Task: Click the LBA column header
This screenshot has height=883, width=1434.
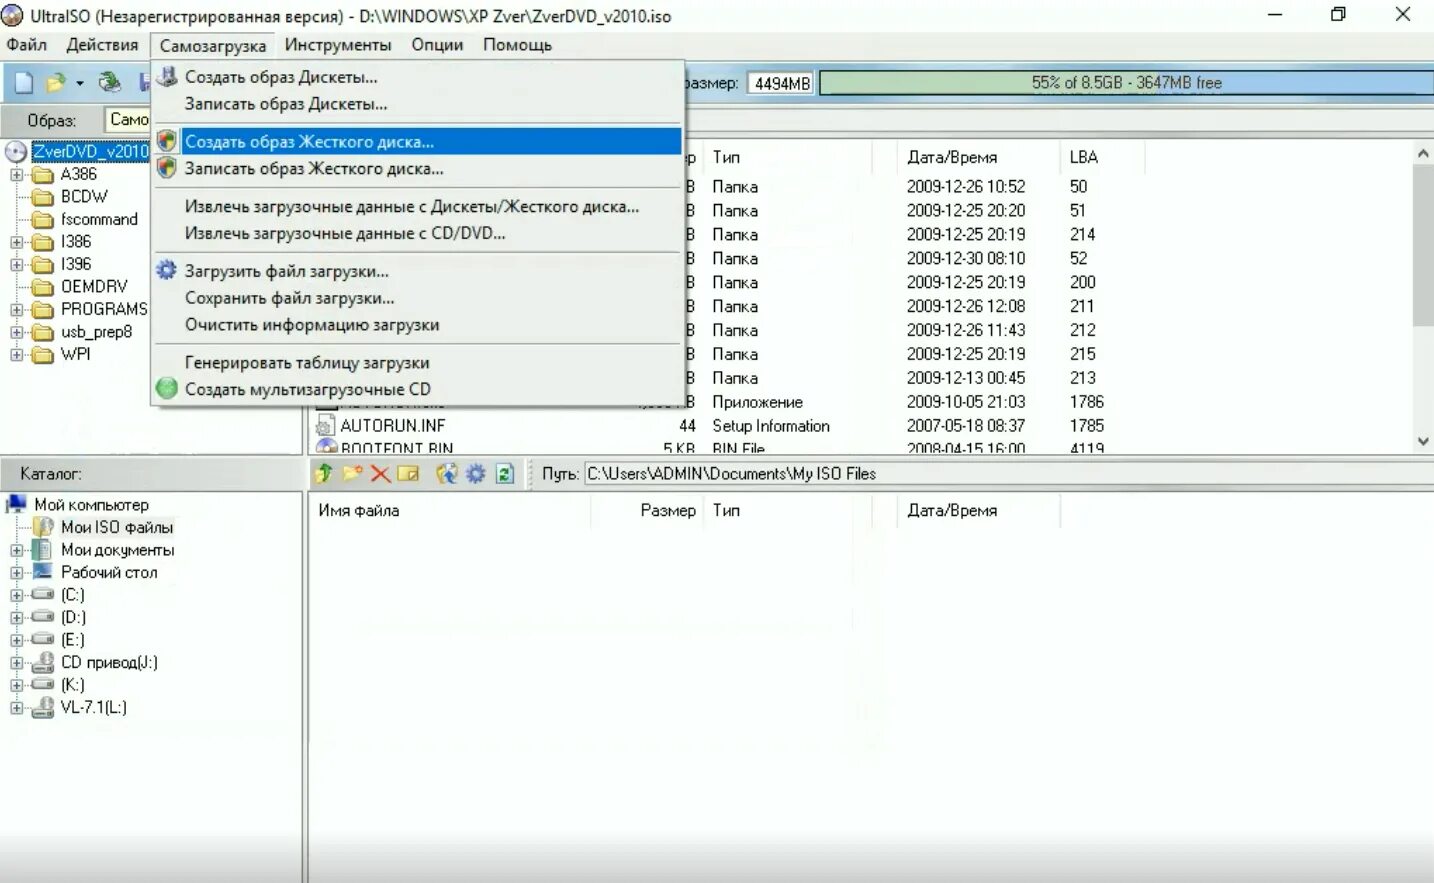Action: [x=1084, y=157]
